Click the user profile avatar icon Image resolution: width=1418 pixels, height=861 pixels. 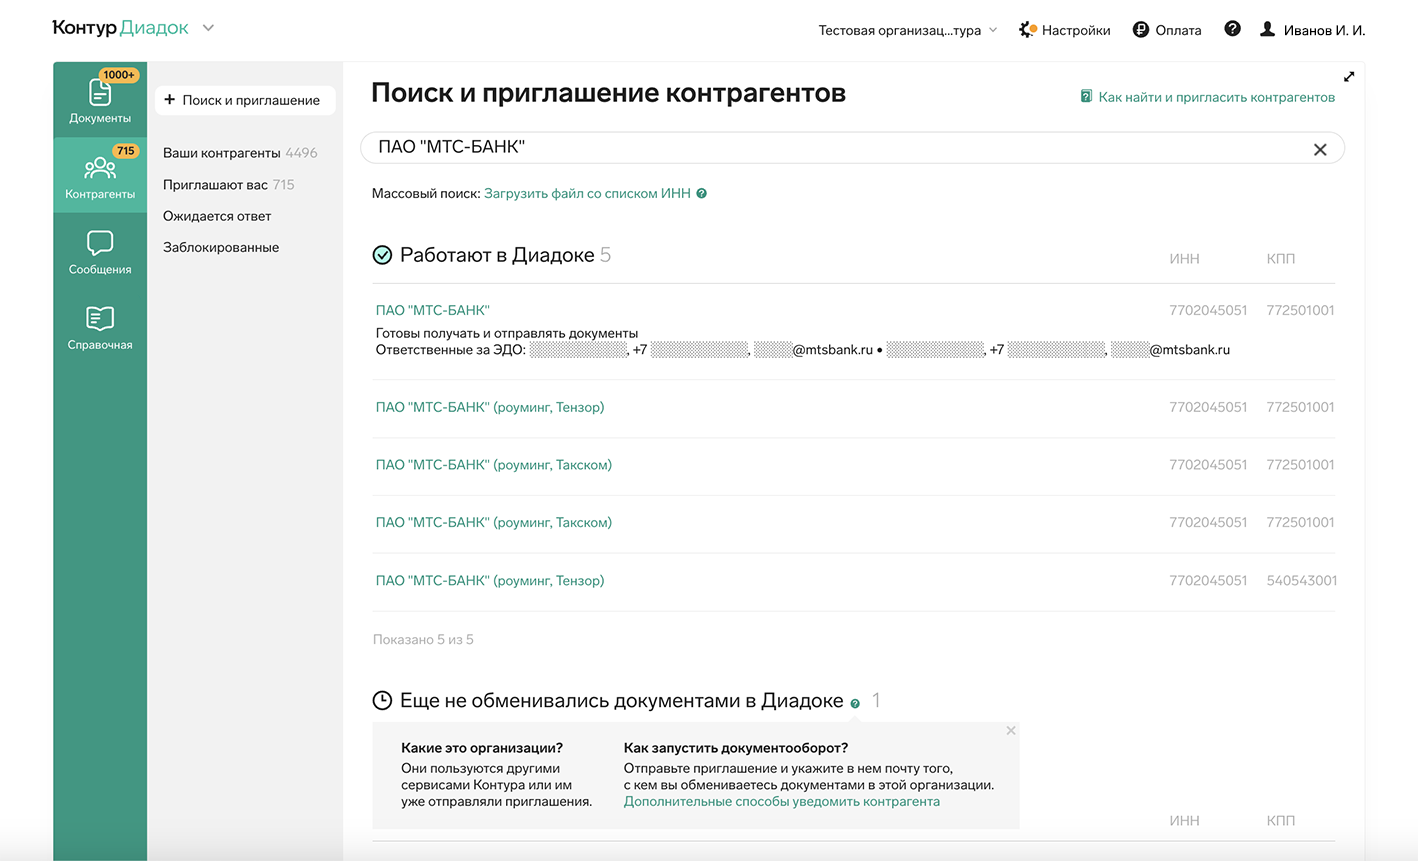(1267, 29)
